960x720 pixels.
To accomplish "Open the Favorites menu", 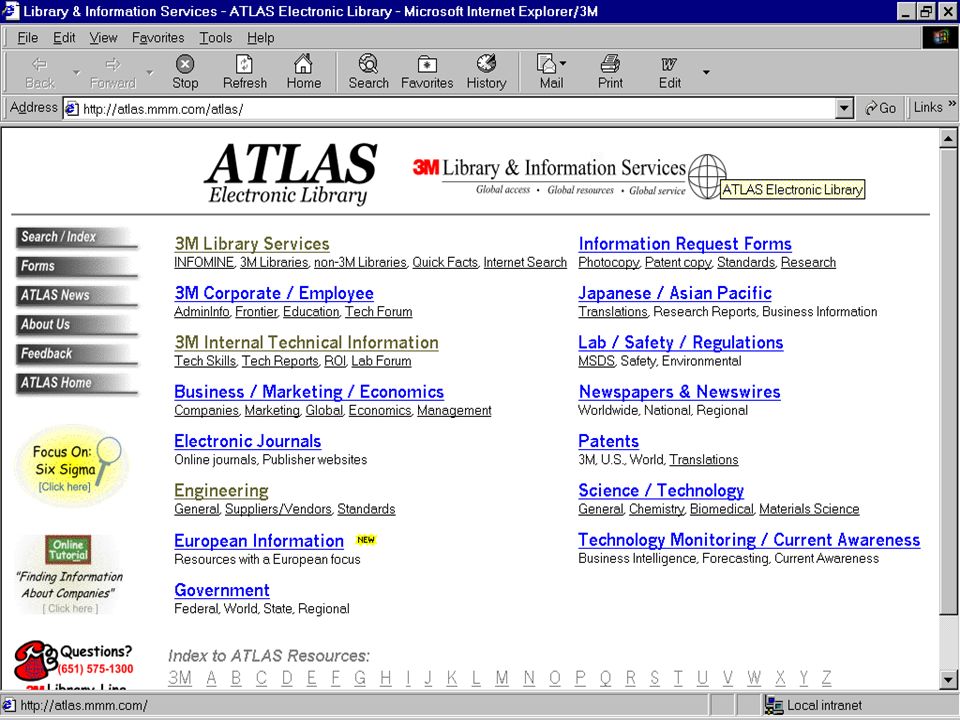I will [158, 38].
